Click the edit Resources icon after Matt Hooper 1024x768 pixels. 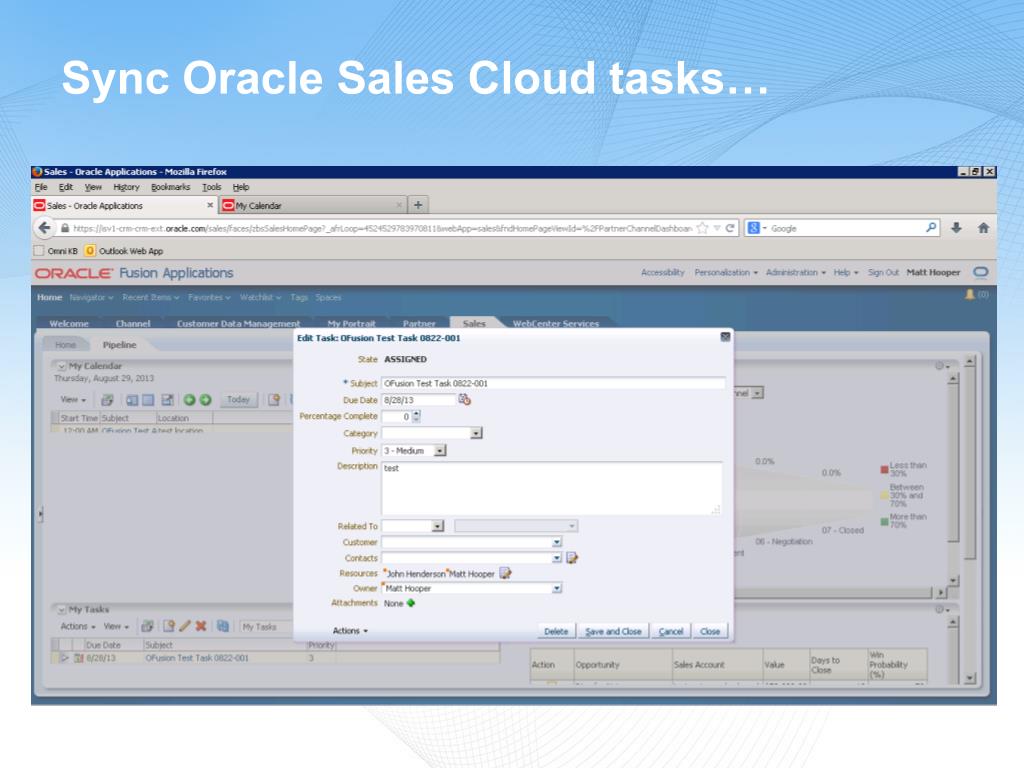click(x=505, y=573)
